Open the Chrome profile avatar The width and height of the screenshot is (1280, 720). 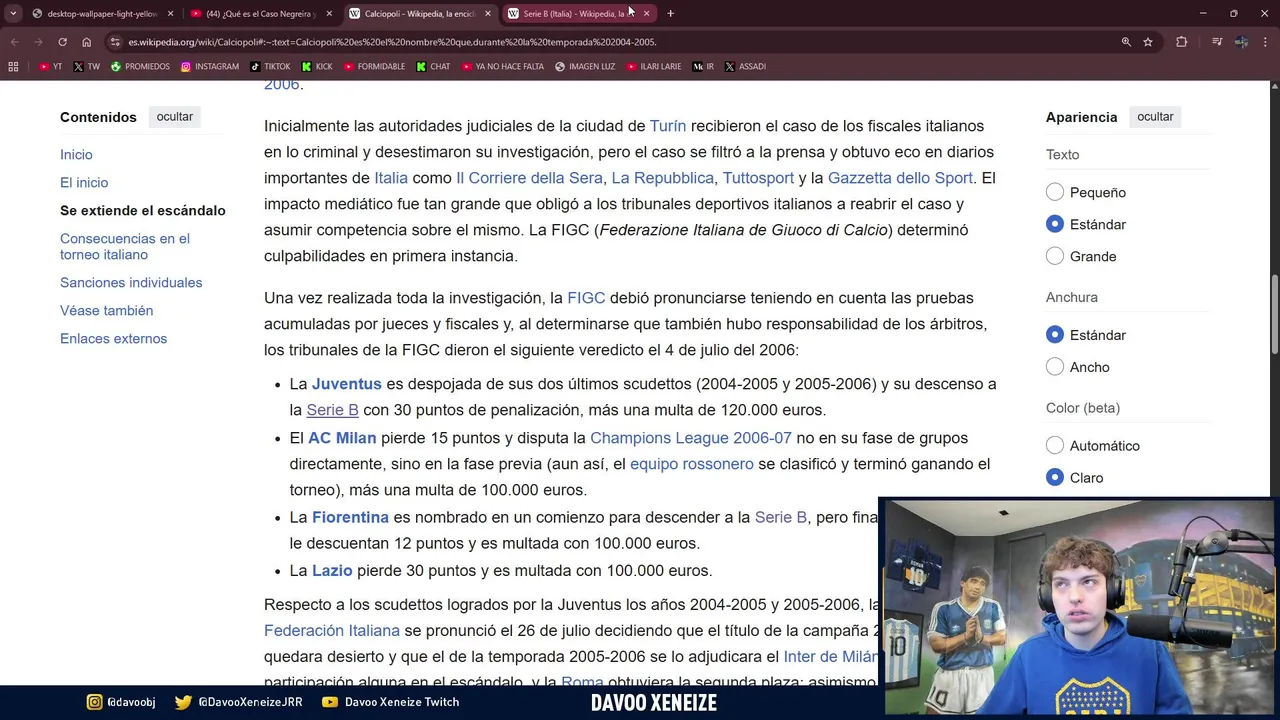pos(1241,42)
